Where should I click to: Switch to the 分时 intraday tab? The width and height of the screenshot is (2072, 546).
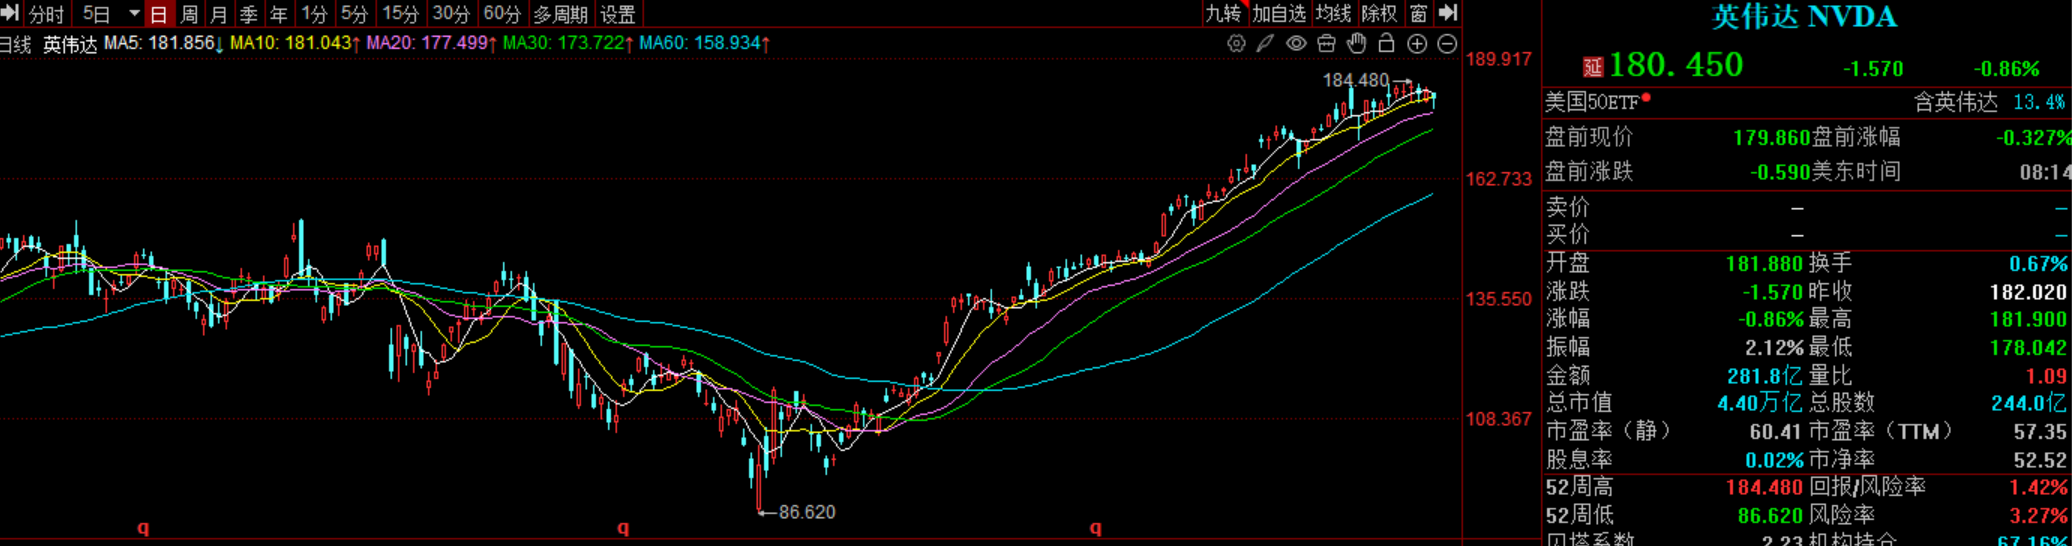point(46,14)
